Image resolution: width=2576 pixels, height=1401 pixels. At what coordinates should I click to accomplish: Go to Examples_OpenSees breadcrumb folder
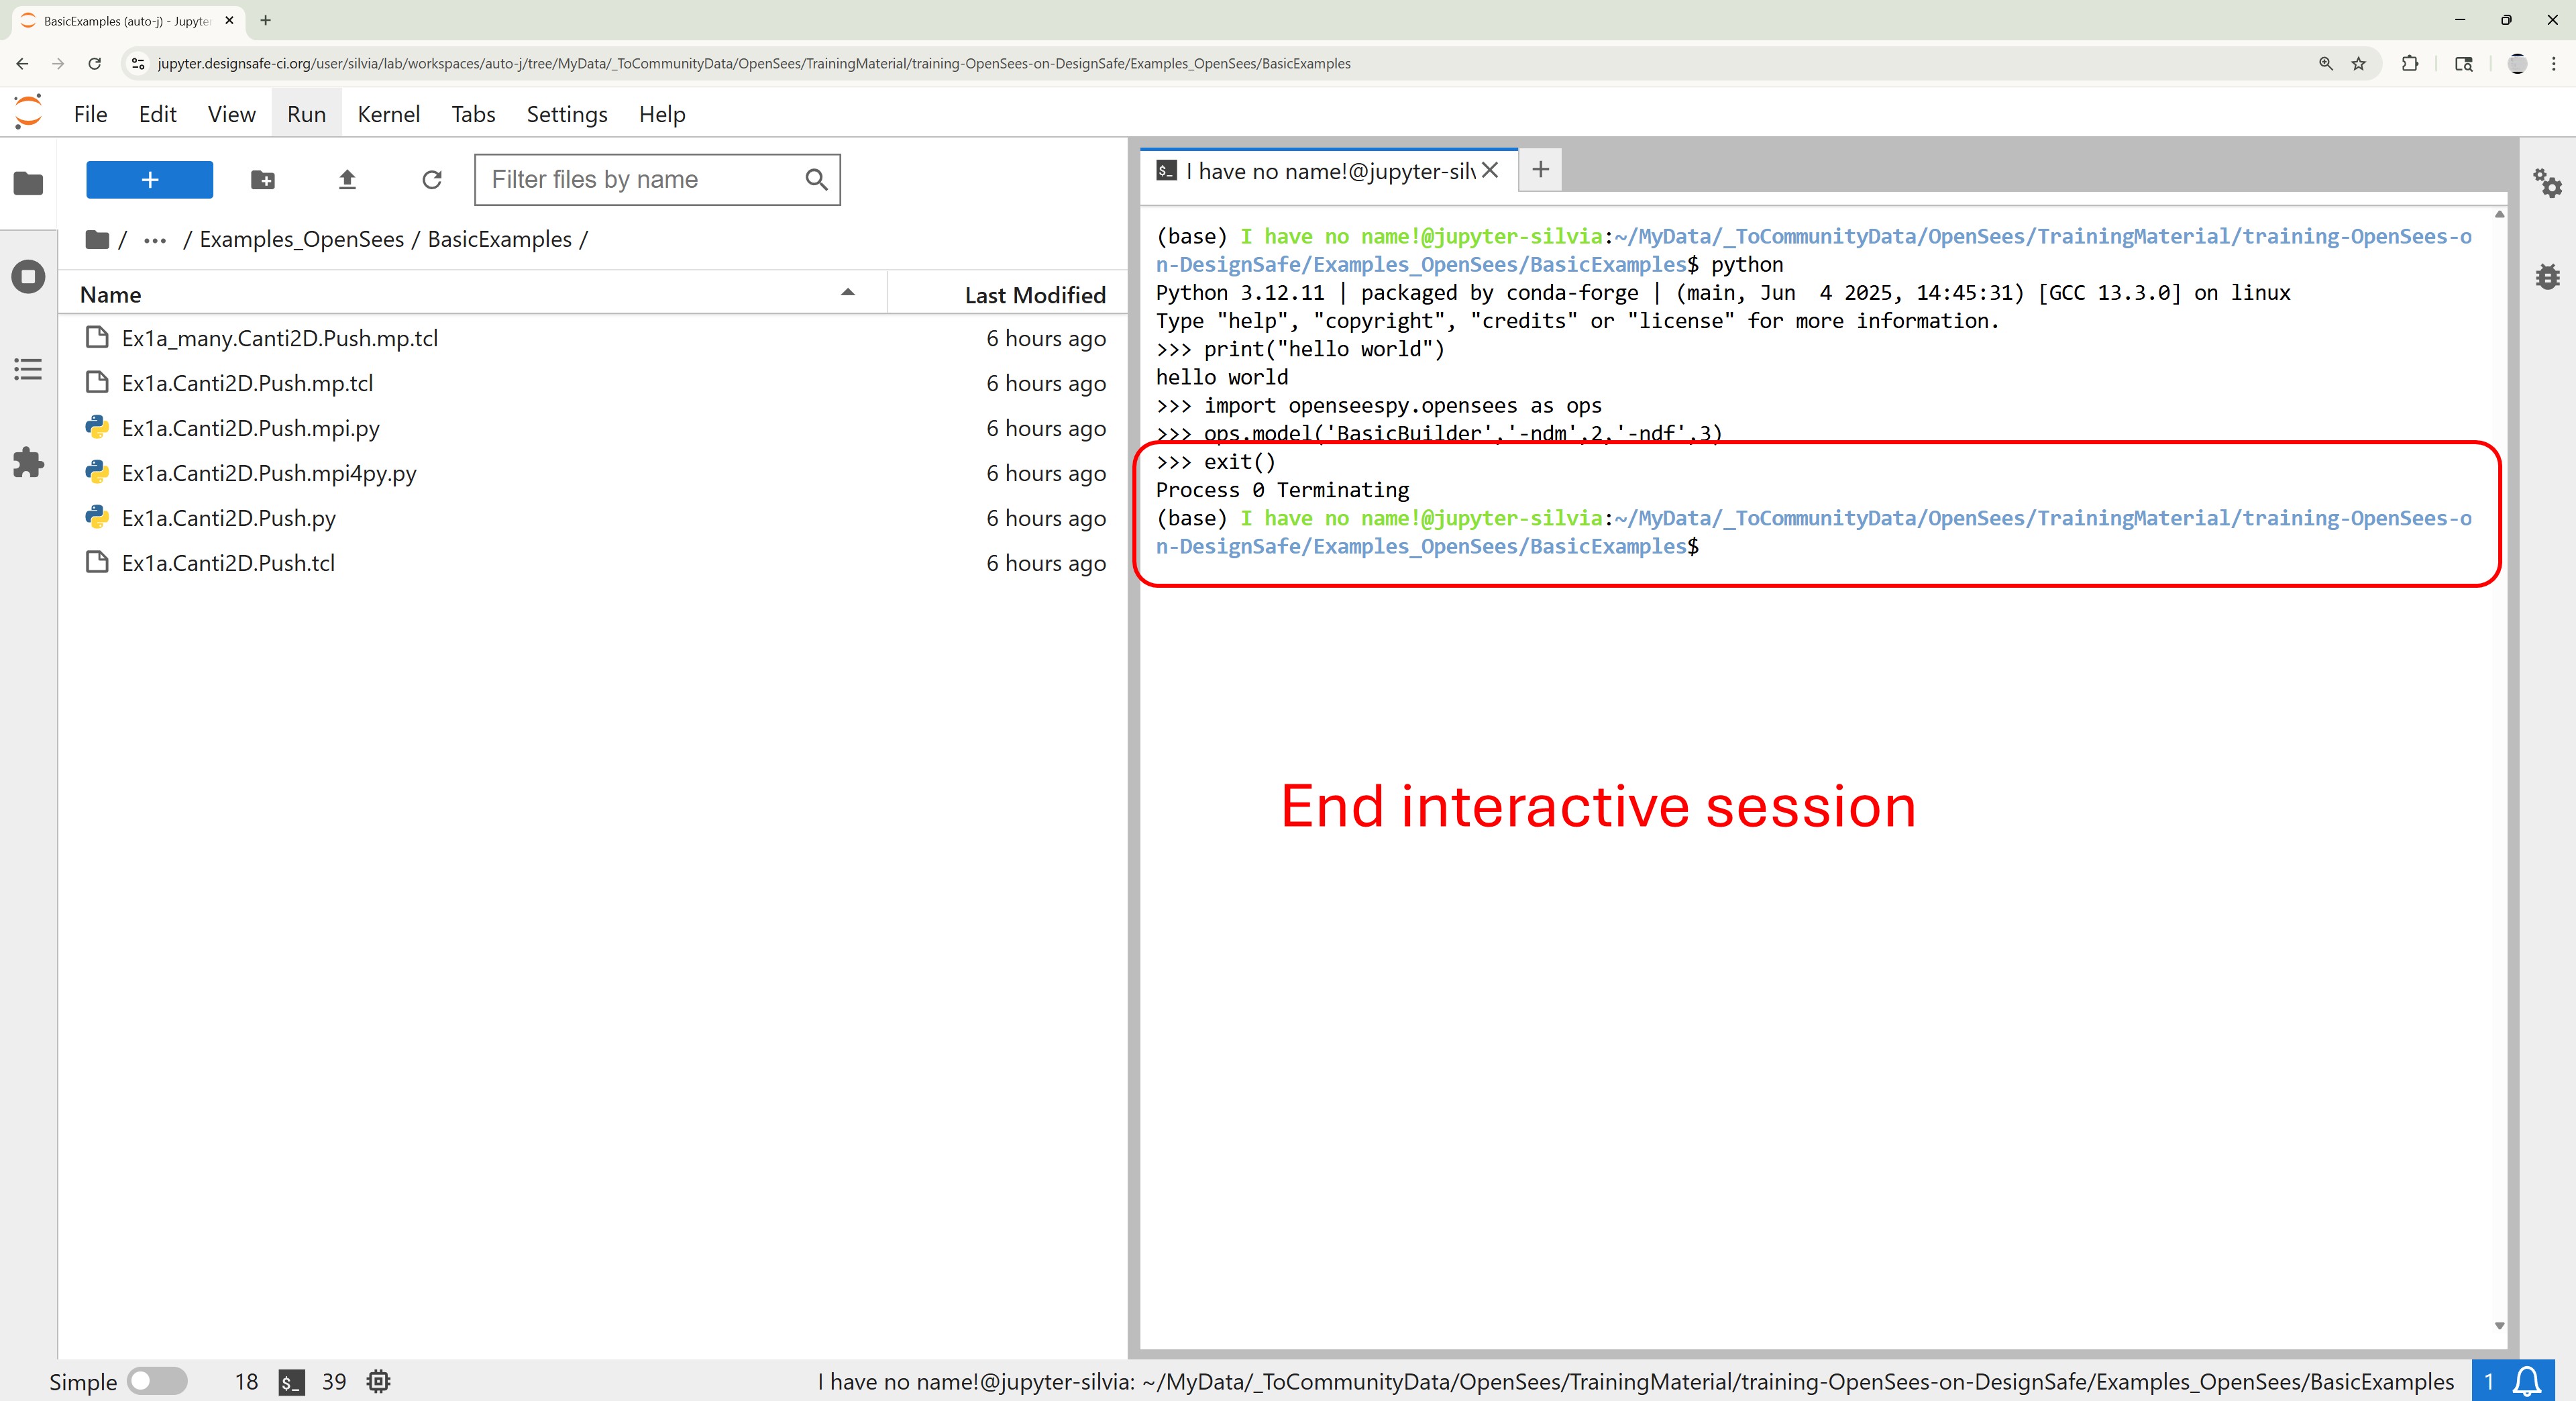tap(301, 239)
